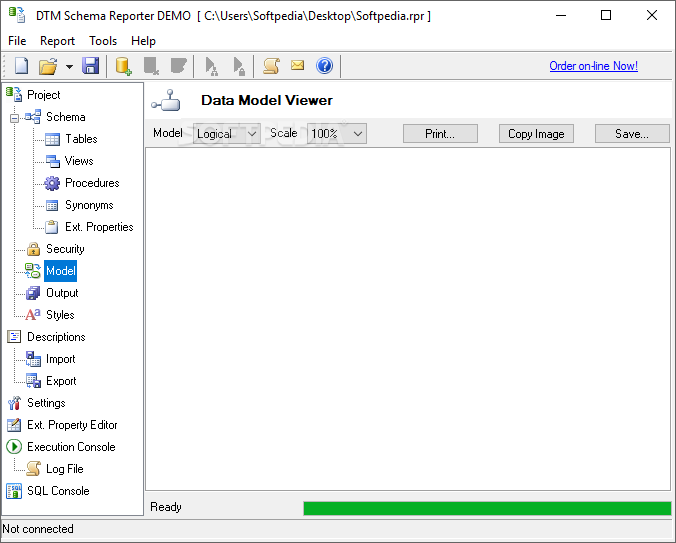
Task: Select the Export tree item
Action: tap(61, 381)
